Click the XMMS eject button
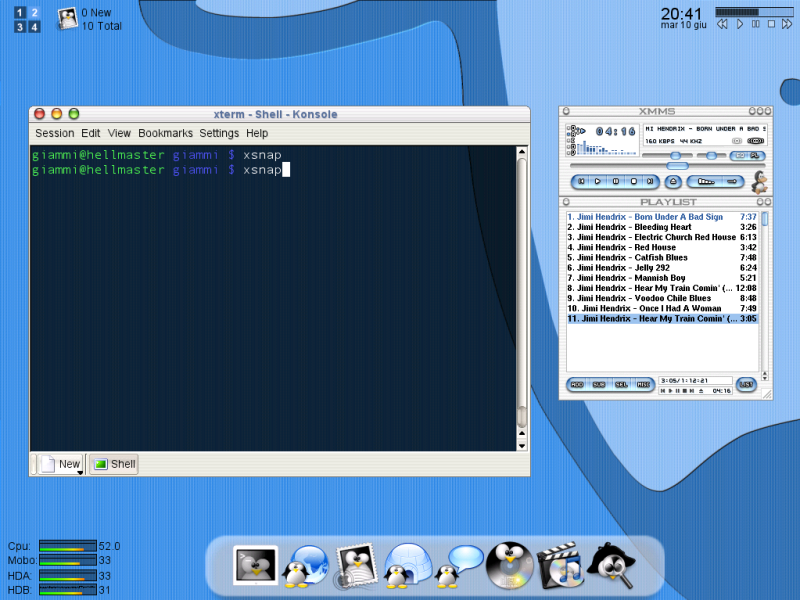Image resolution: width=800 pixels, height=600 pixels. 673,181
